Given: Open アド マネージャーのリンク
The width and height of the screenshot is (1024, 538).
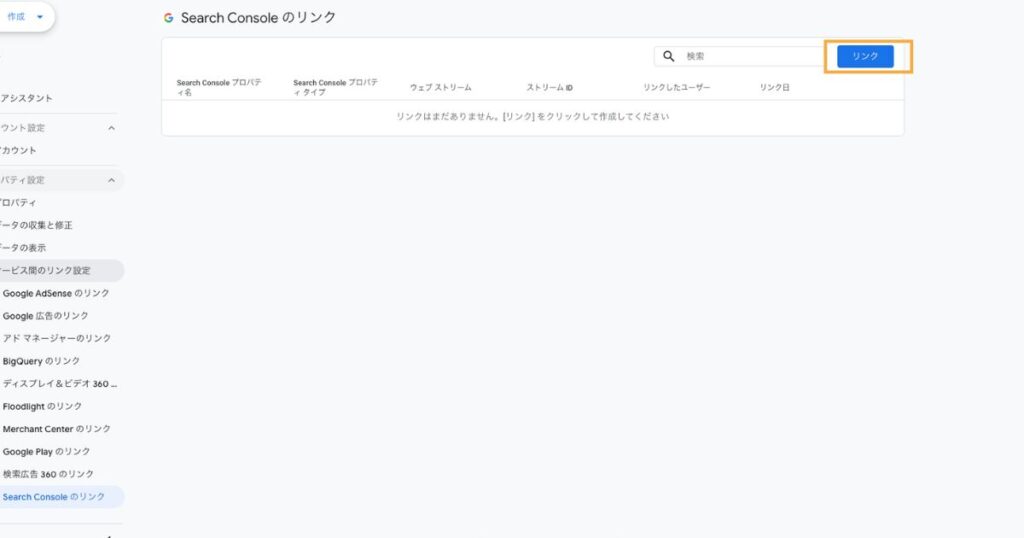Looking at the screenshot, I should (x=57, y=338).
